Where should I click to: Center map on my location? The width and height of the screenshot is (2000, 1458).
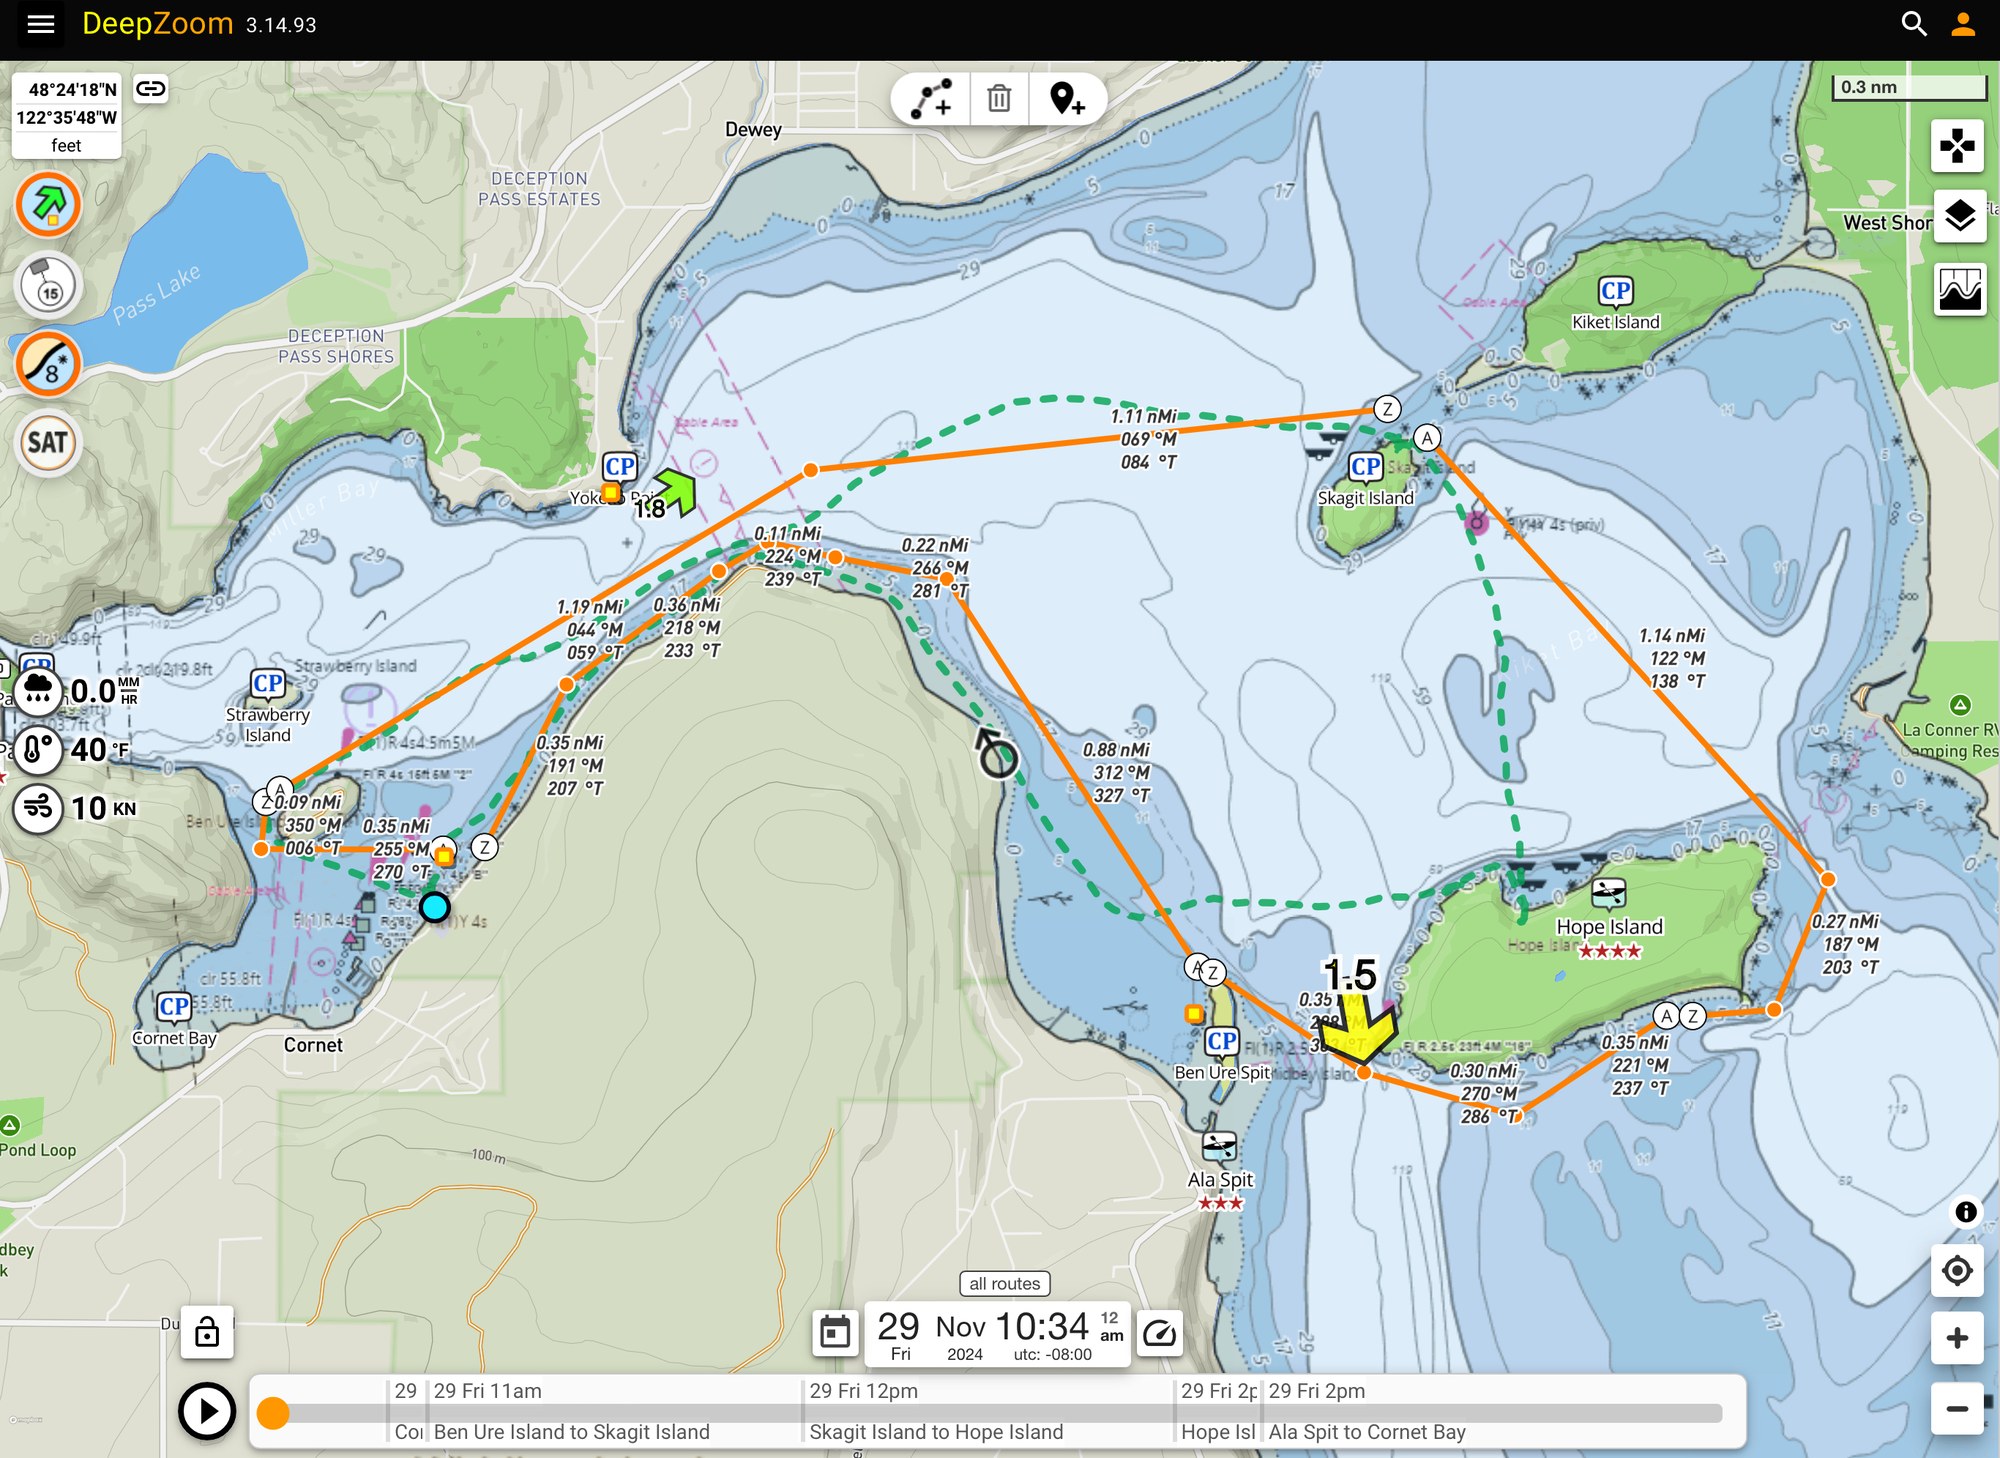click(x=1957, y=1270)
